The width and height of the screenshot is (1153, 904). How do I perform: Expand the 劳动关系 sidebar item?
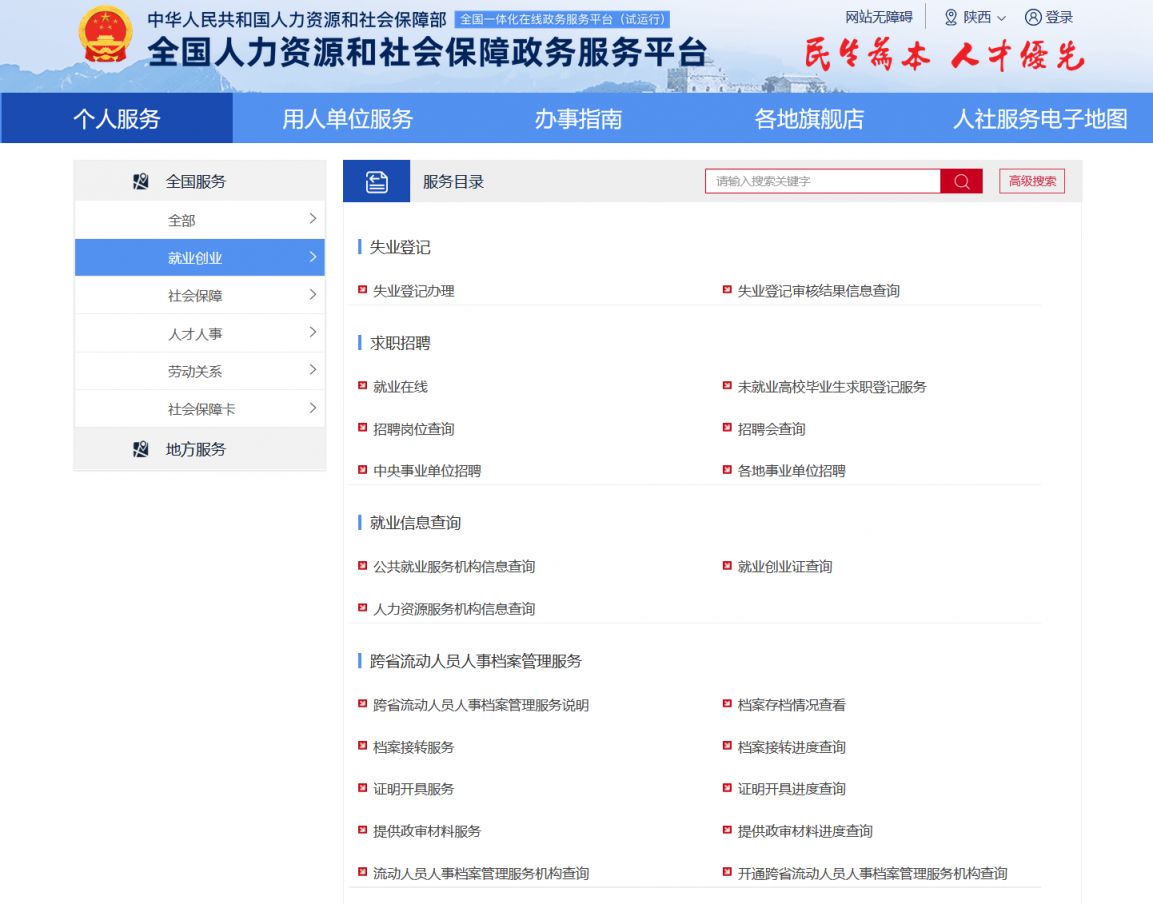pyautogui.click(x=312, y=370)
